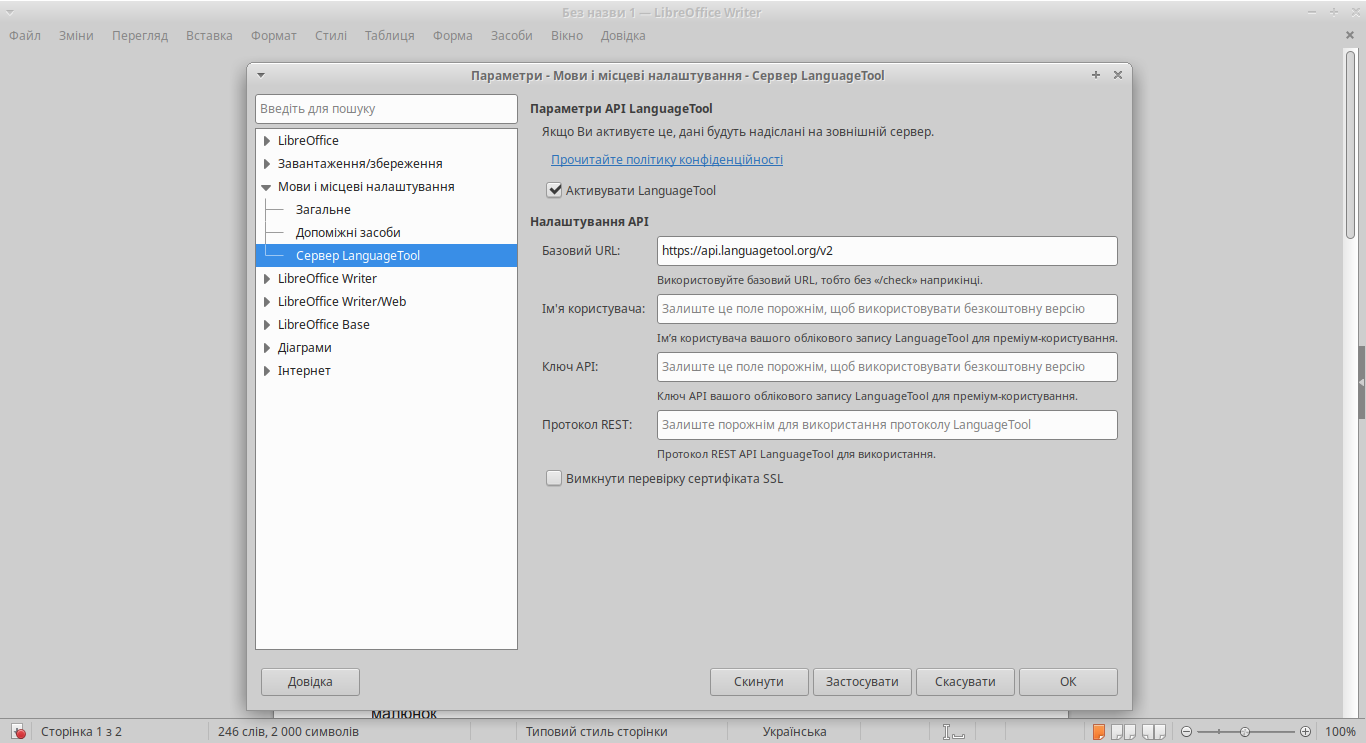Collapse the Мови і місцеві налаштування node
This screenshot has height=743, width=1366.
(x=267, y=187)
